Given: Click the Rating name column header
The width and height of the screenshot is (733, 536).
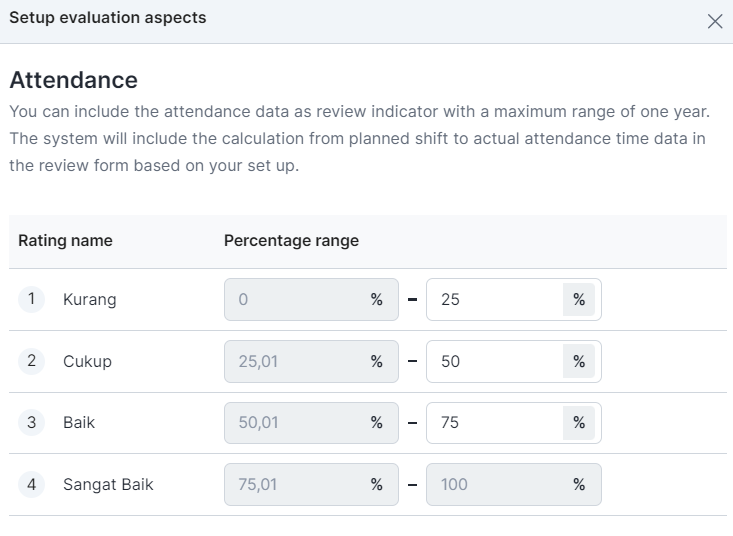Looking at the screenshot, I should coord(65,241).
